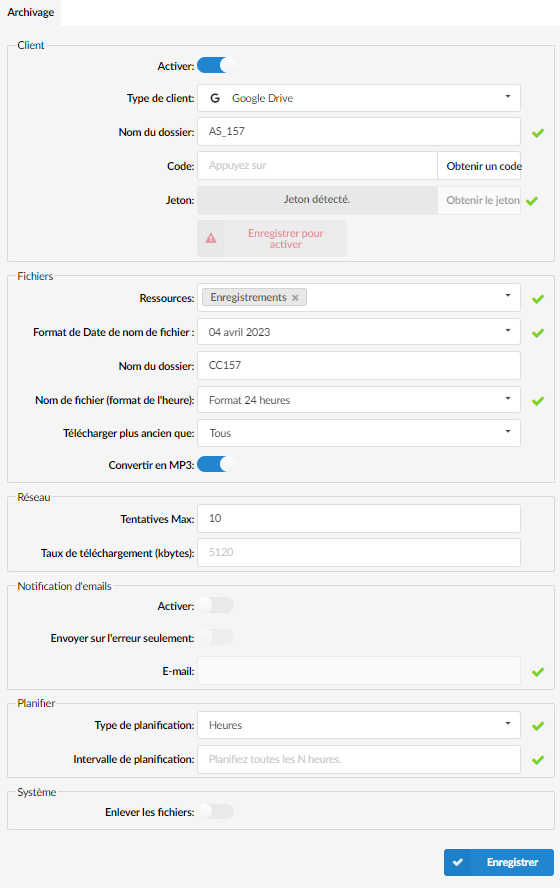560x888 pixels.
Task: Click the green checkmark beside Jeton field
Action: (x=532, y=201)
